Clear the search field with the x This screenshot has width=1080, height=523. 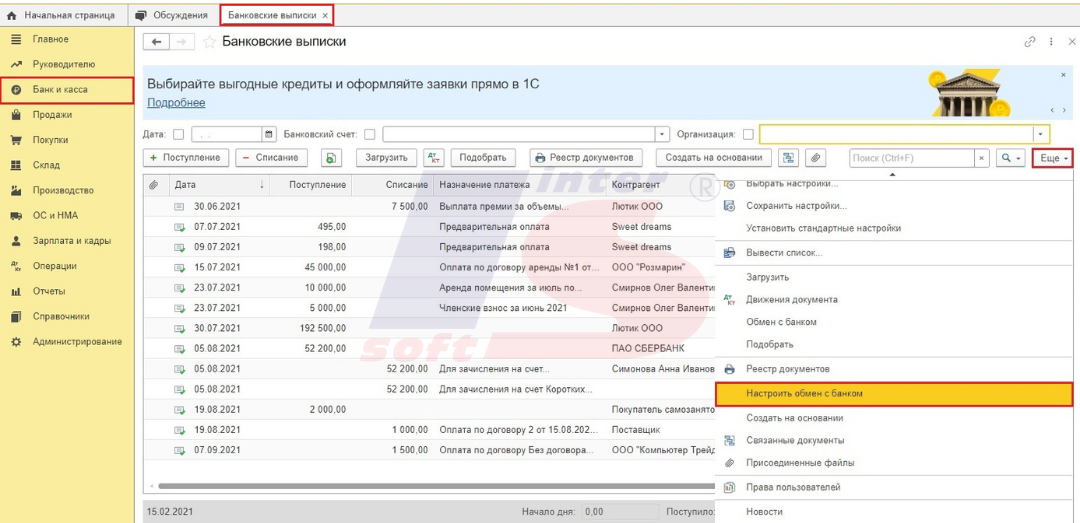coord(982,158)
